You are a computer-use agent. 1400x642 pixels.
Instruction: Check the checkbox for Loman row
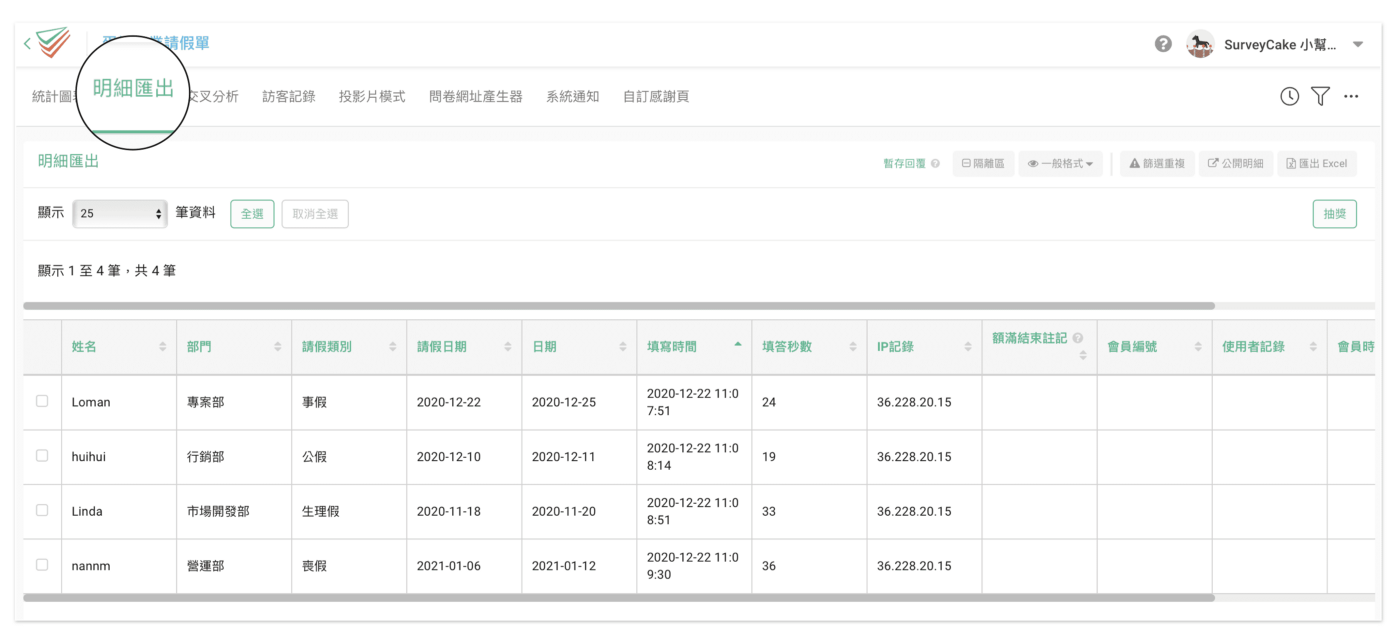click(42, 401)
